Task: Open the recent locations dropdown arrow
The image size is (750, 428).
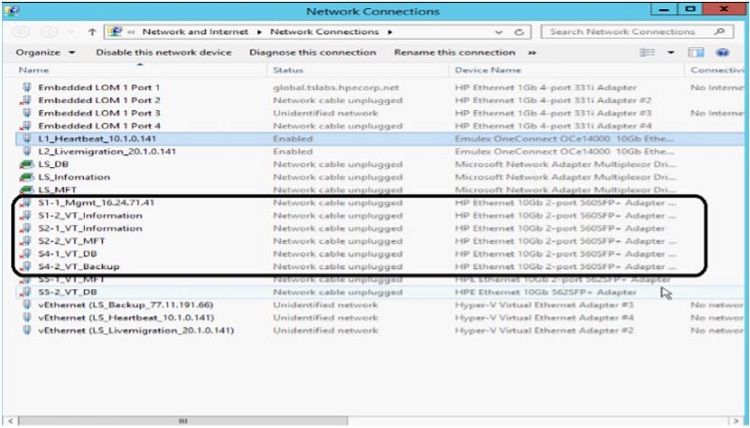Action: coord(71,32)
